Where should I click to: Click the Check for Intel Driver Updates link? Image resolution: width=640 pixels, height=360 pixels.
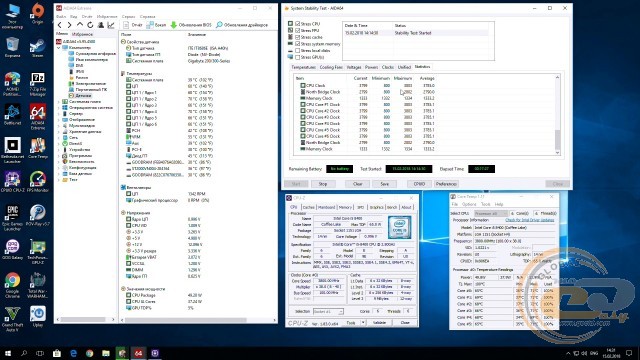(530, 220)
